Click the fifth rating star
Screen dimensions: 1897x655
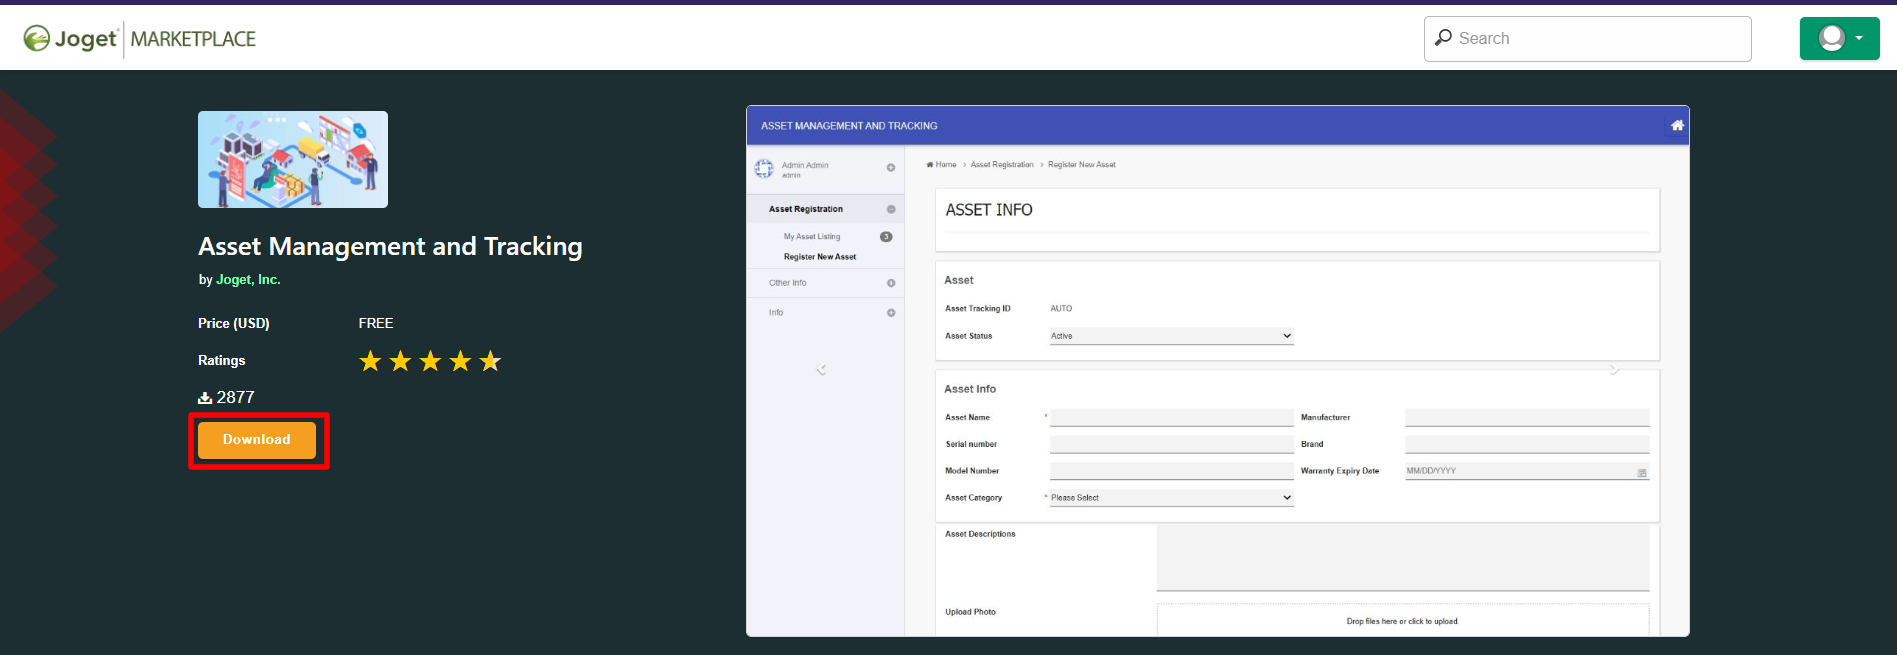490,361
